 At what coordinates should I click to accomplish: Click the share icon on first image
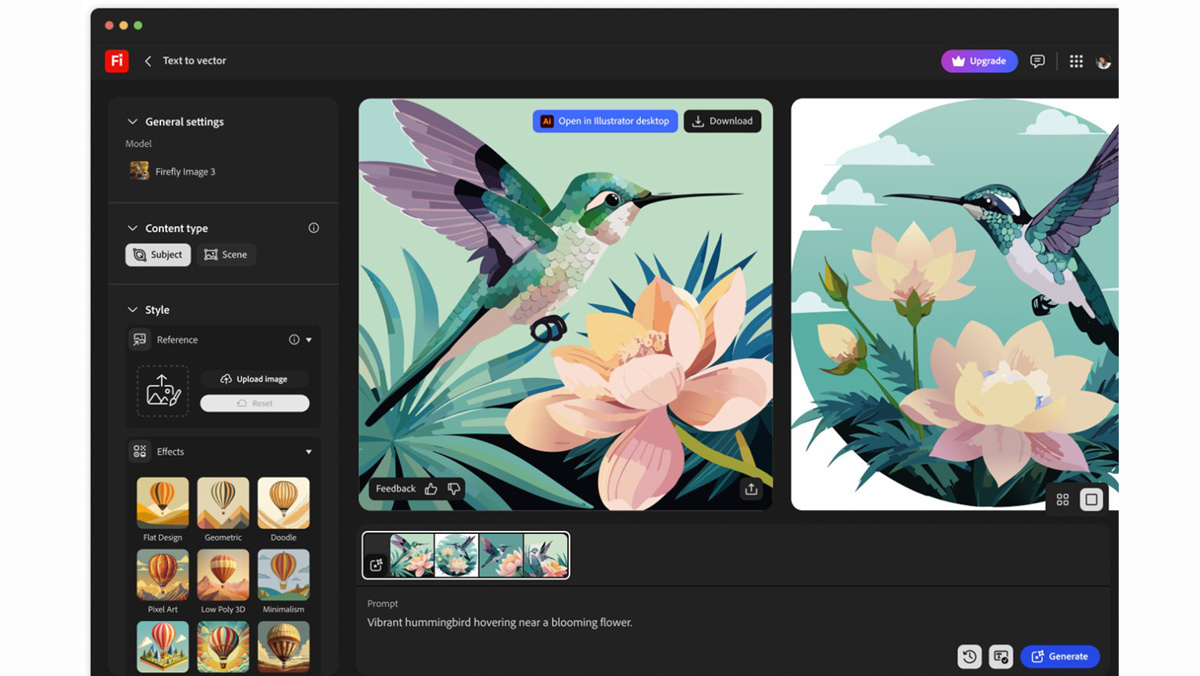pyautogui.click(x=751, y=489)
